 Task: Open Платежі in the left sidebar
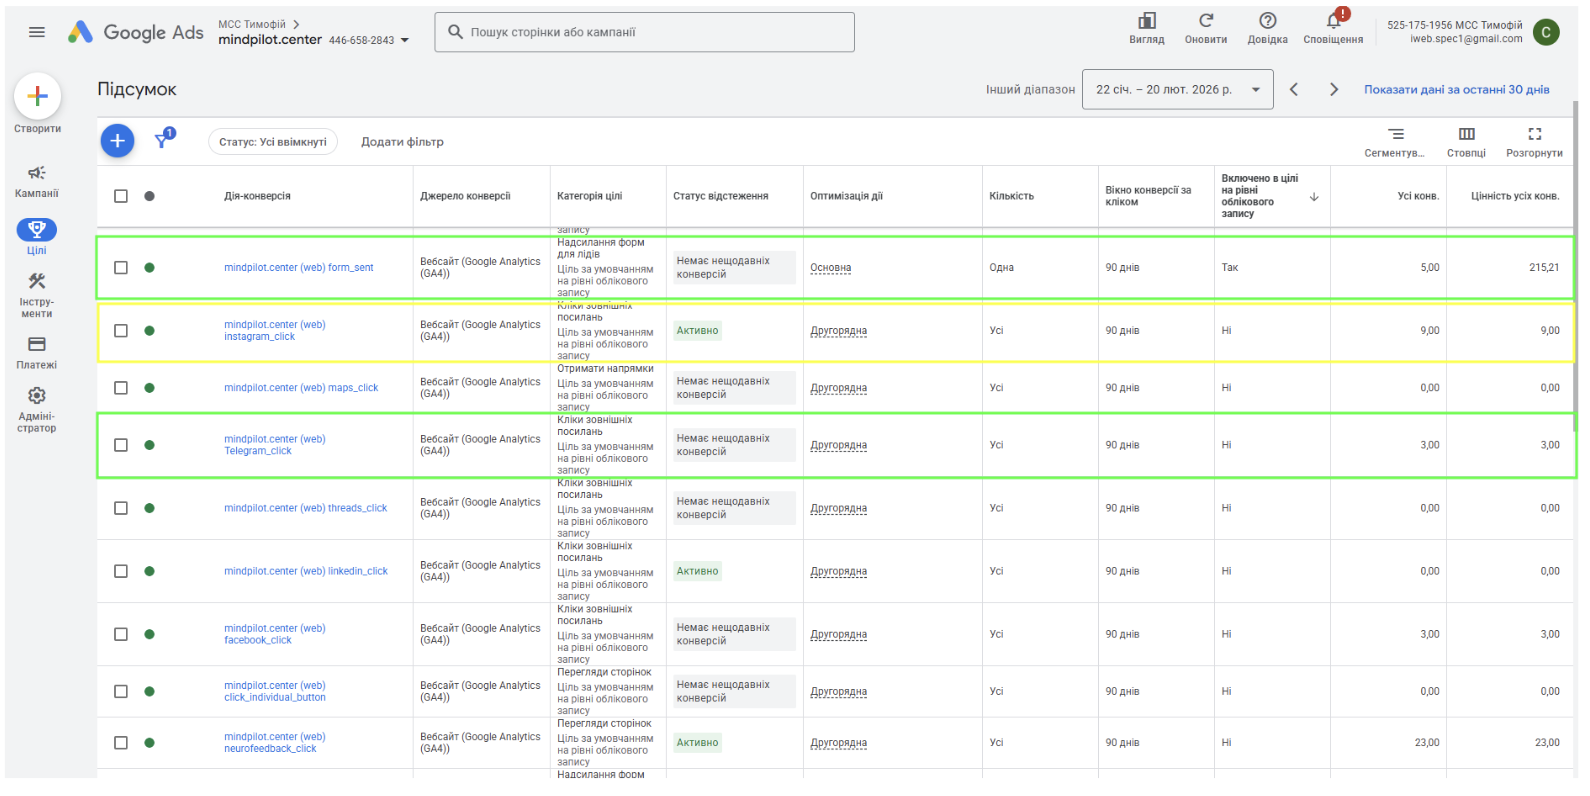(x=37, y=353)
